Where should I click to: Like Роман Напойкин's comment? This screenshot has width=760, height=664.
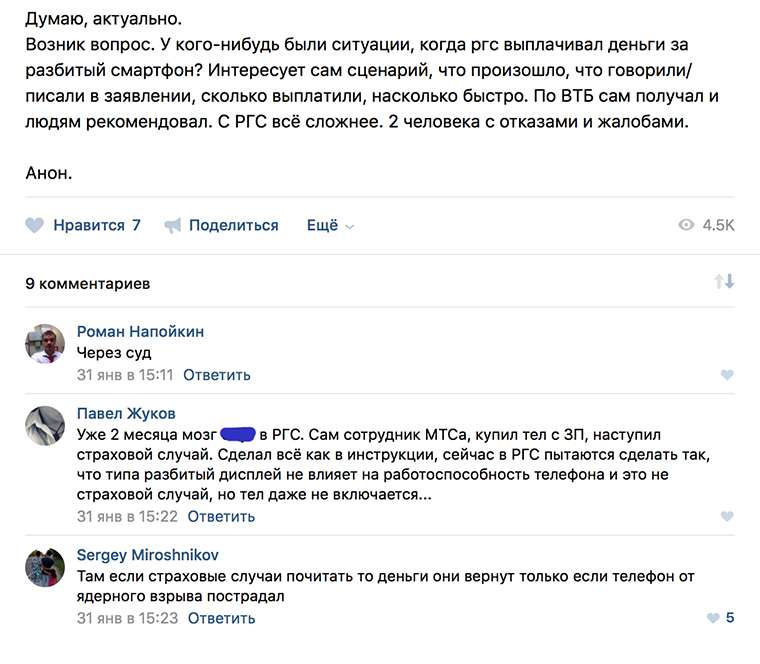click(727, 375)
